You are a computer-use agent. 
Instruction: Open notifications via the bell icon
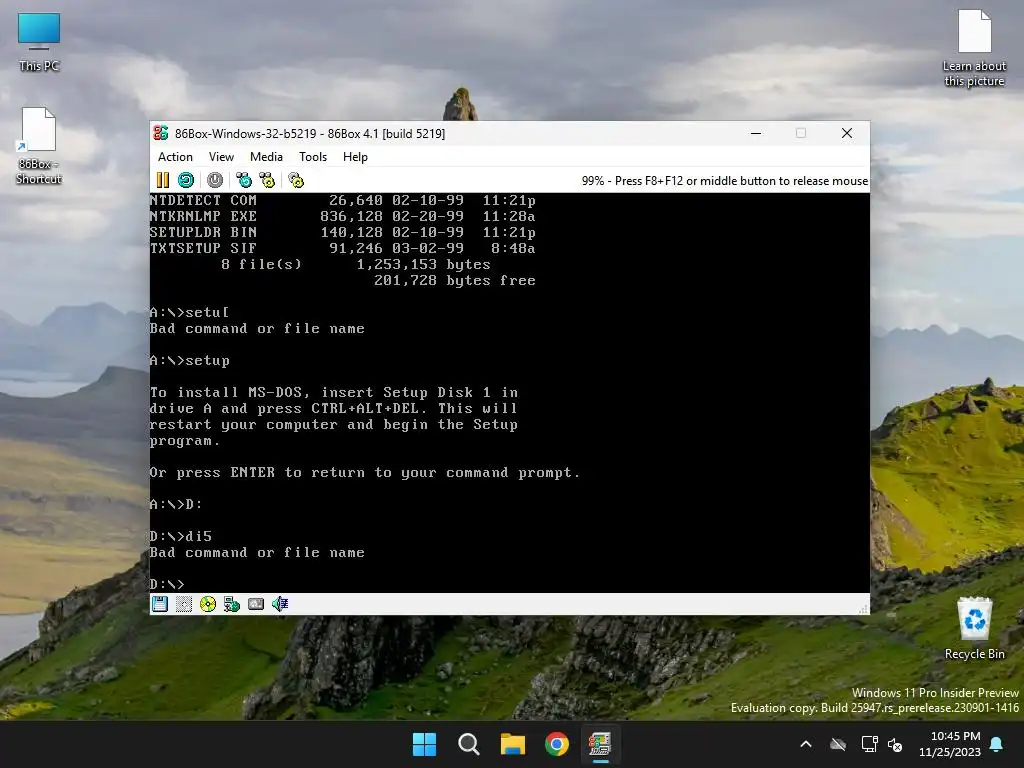(997, 744)
